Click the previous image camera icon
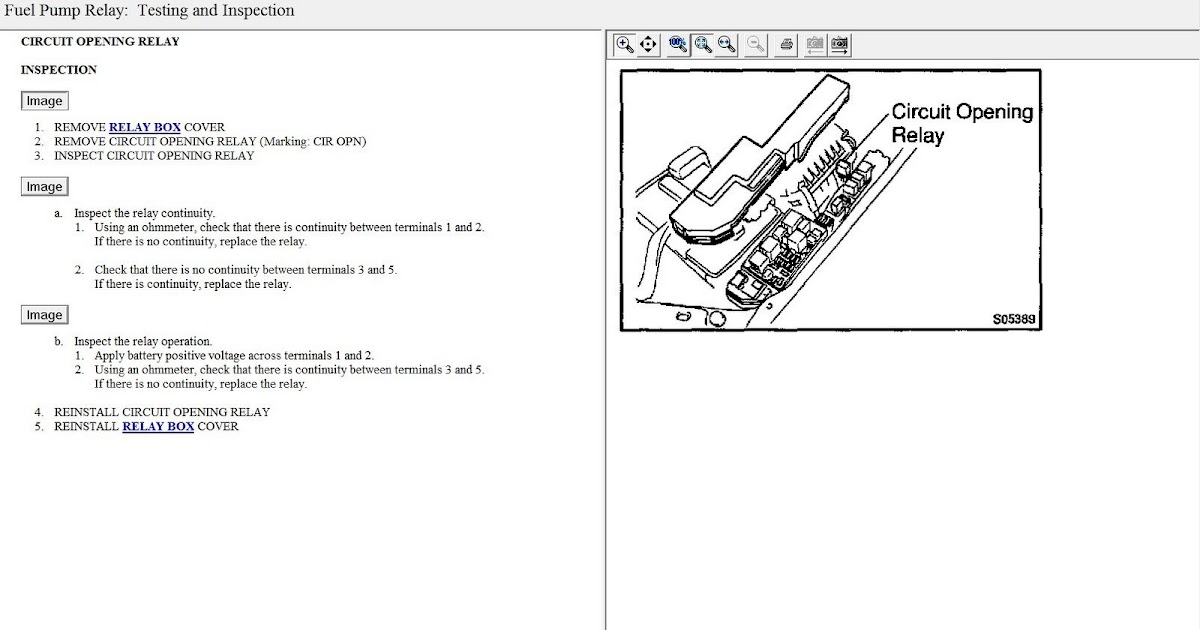 point(816,44)
